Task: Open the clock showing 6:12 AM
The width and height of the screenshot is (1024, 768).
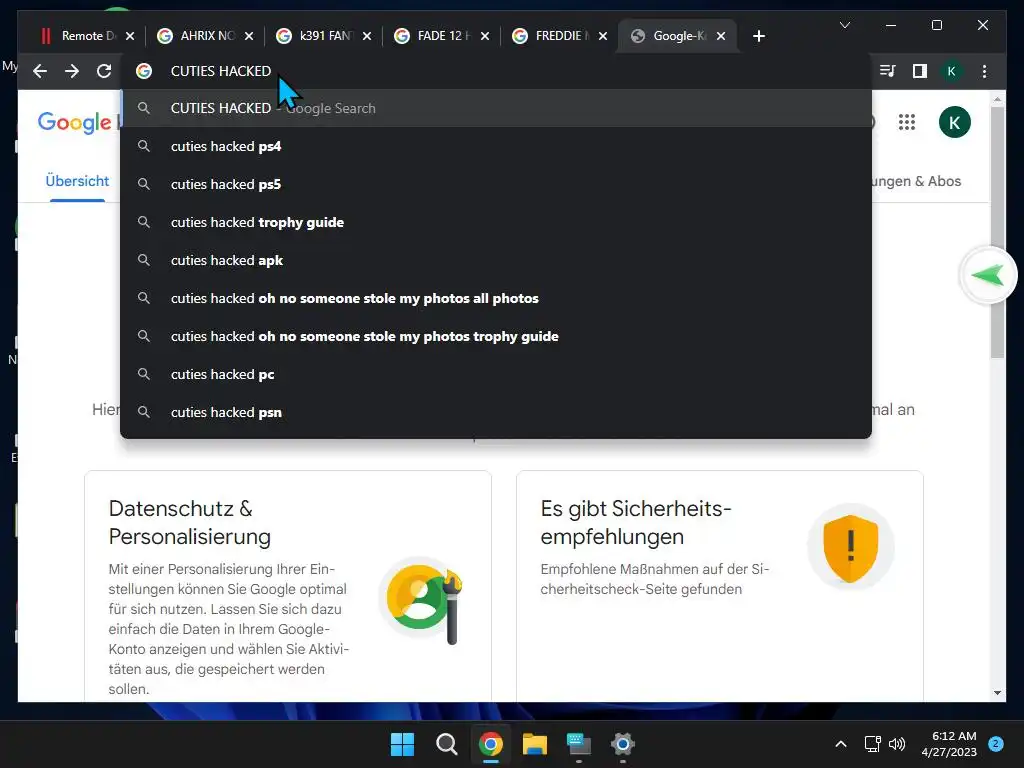Action: click(949, 744)
